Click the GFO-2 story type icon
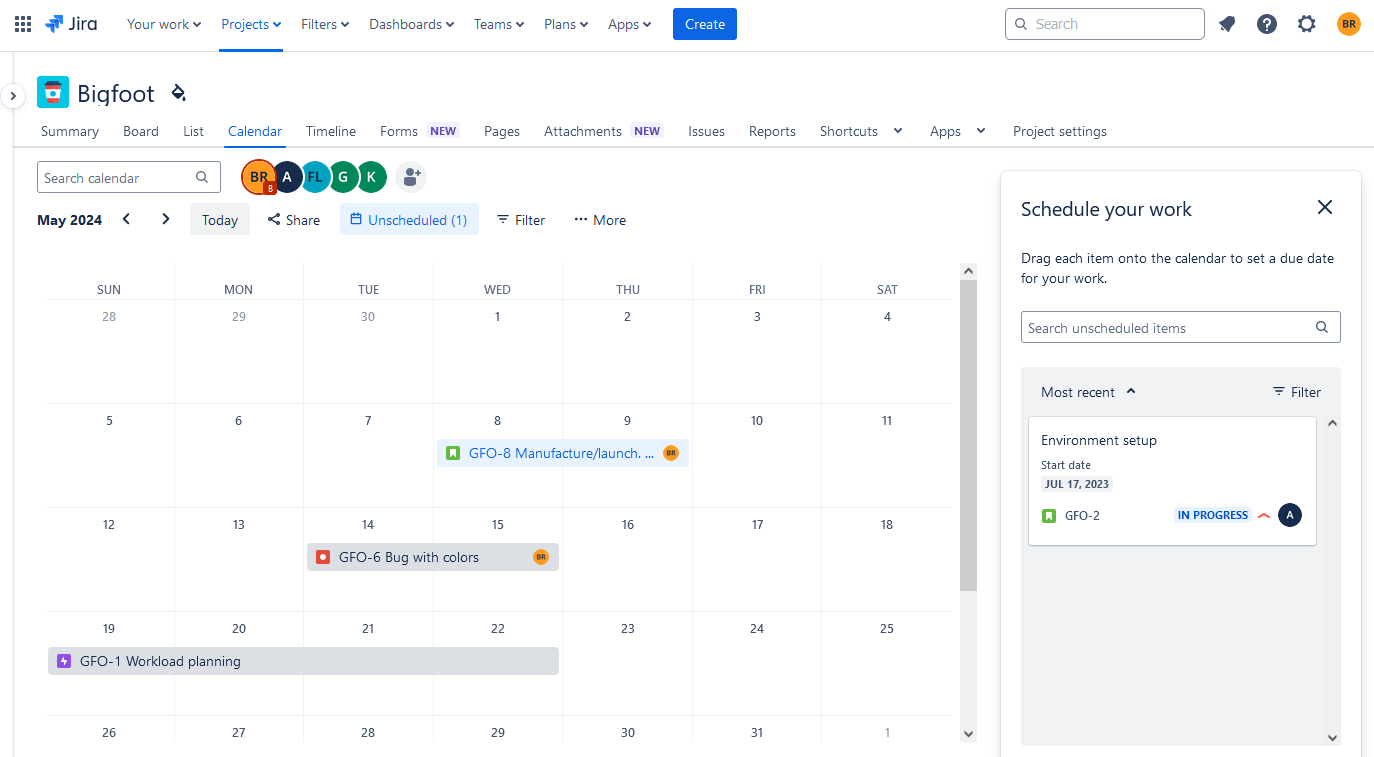This screenshot has height=757, width=1374. [1049, 516]
